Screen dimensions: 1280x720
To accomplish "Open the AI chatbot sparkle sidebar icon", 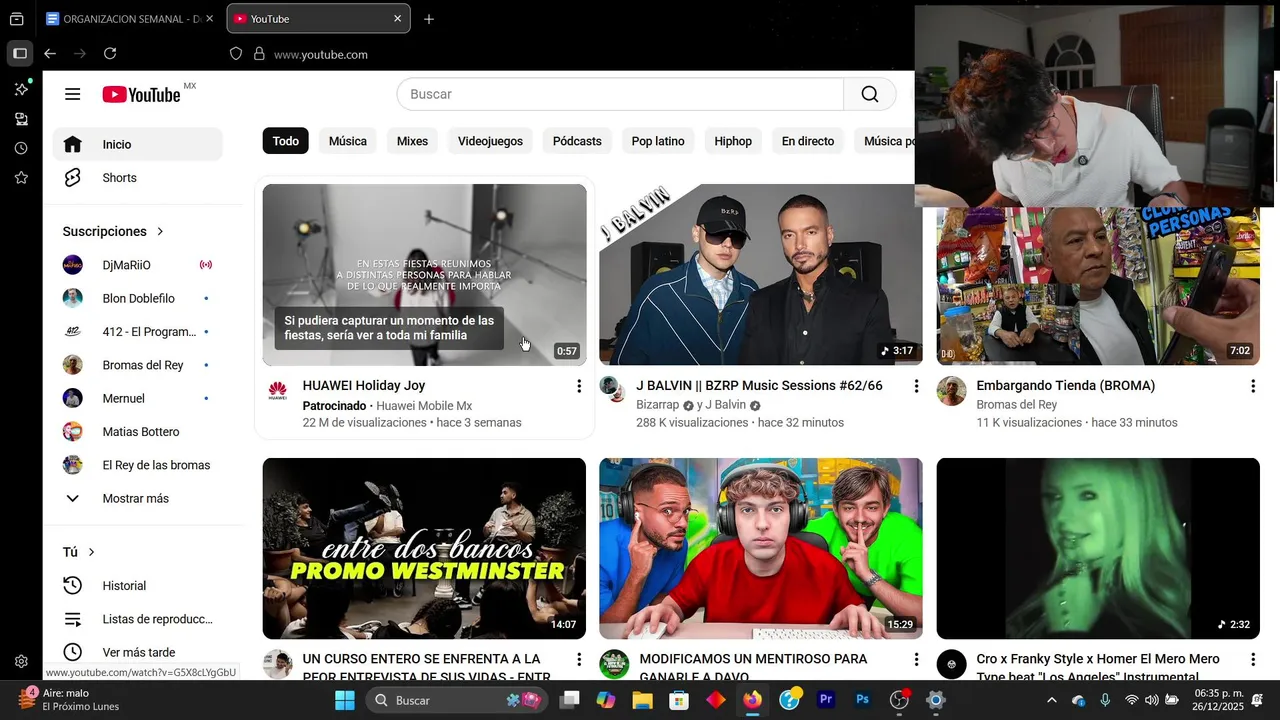I will (x=21, y=89).
